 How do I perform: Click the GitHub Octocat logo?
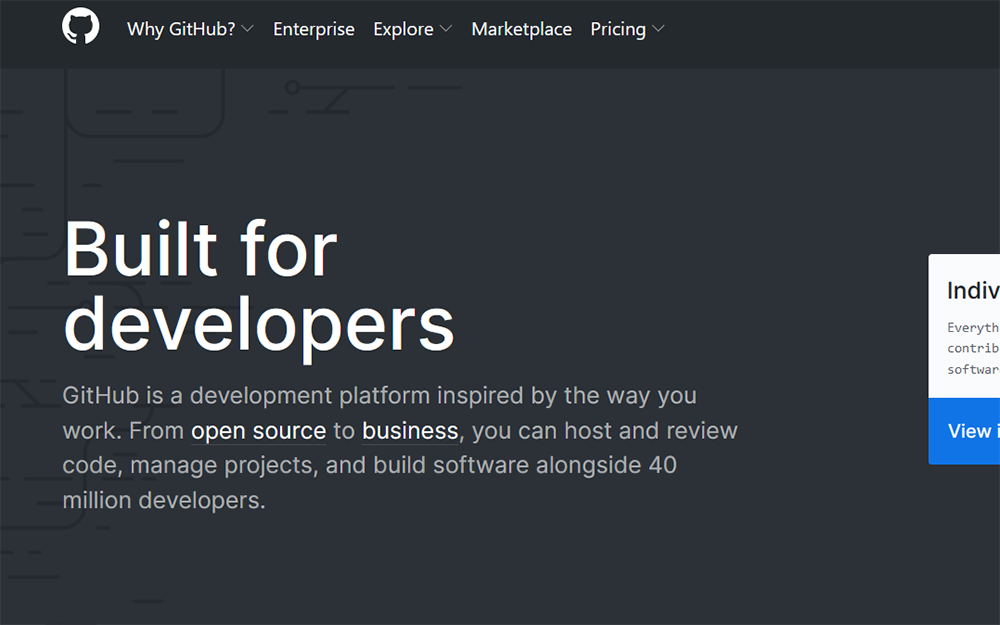(80, 26)
